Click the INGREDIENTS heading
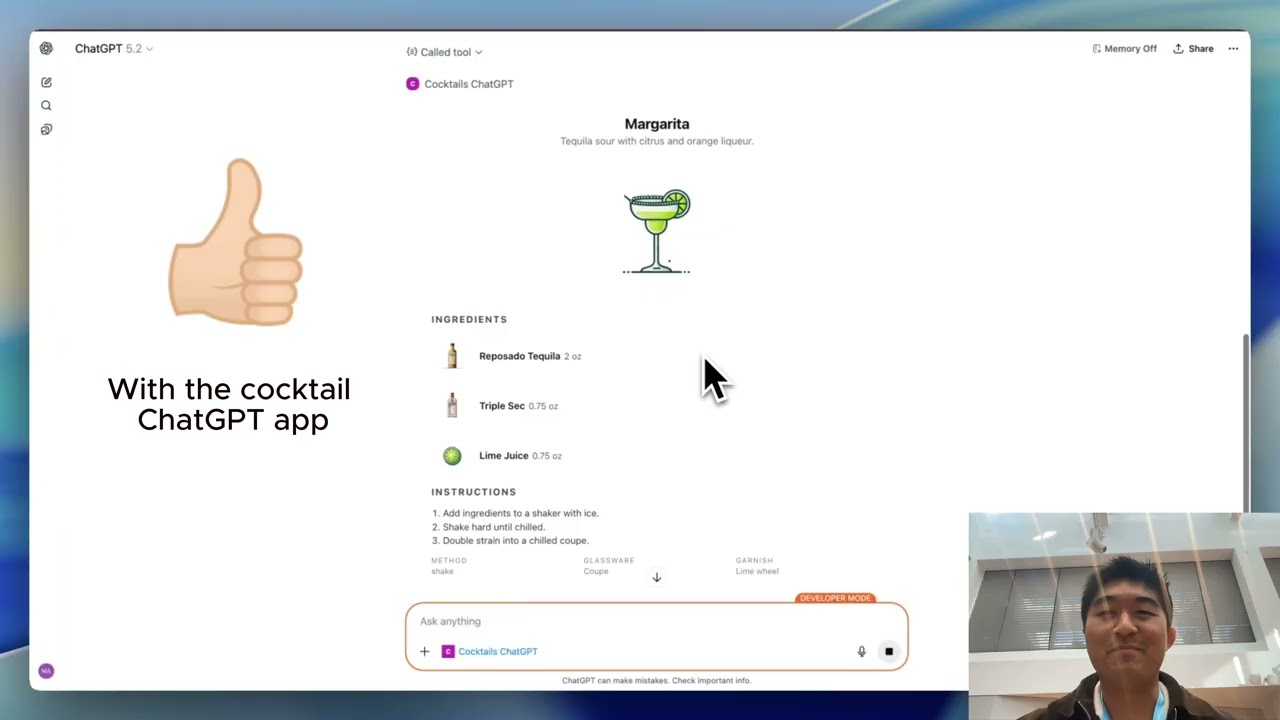This screenshot has width=1280, height=720. [x=469, y=319]
